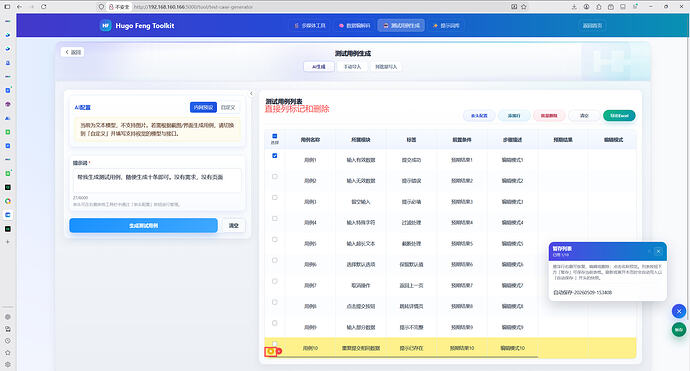This screenshot has width=690, height=371.
Task: Click the 清空 button above the table
Action: (x=584, y=116)
